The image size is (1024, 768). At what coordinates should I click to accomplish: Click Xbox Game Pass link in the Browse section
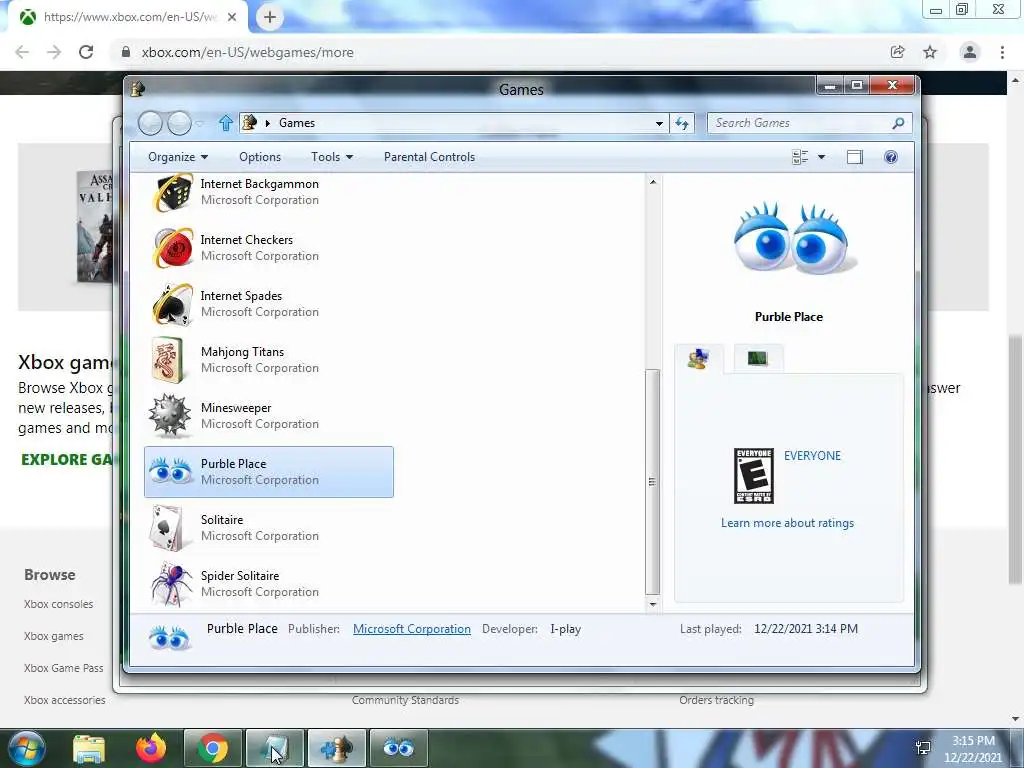point(63,668)
